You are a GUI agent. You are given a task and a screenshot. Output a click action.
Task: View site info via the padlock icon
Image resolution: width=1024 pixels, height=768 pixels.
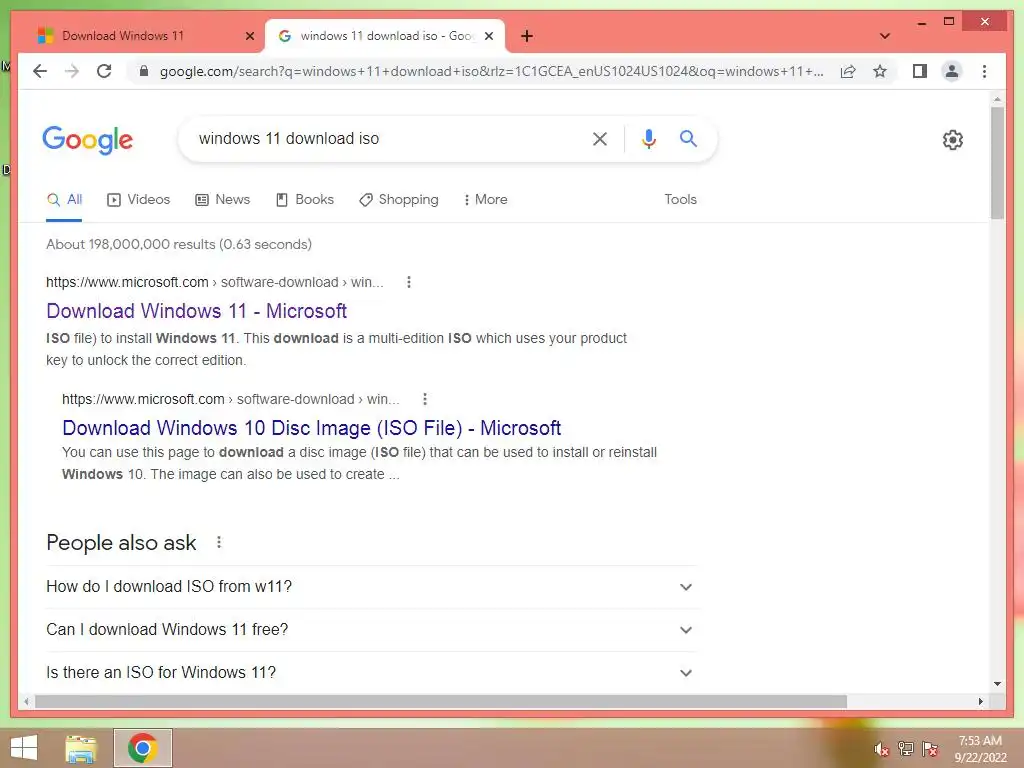coord(144,71)
